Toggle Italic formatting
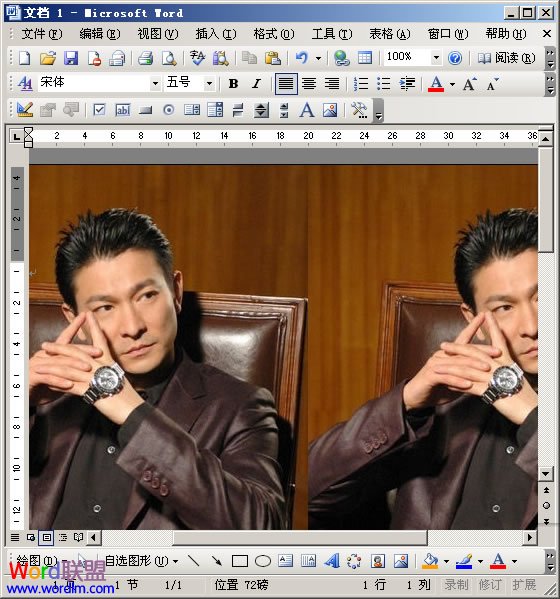This screenshot has width=560, height=599. click(256, 83)
